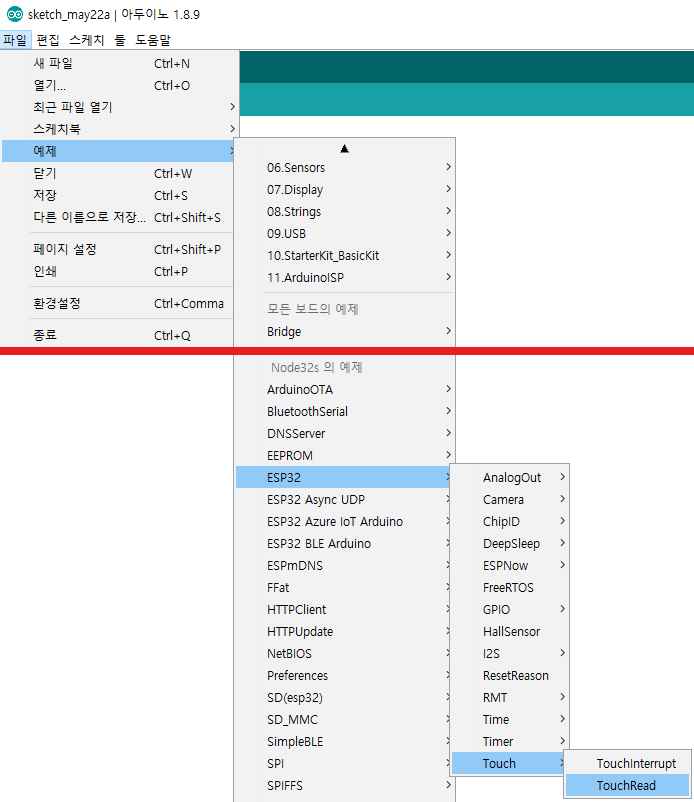This screenshot has height=802, width=694.
Task: Expand Bridge examples
Action: pyautogui.click(x=345, y=331)
